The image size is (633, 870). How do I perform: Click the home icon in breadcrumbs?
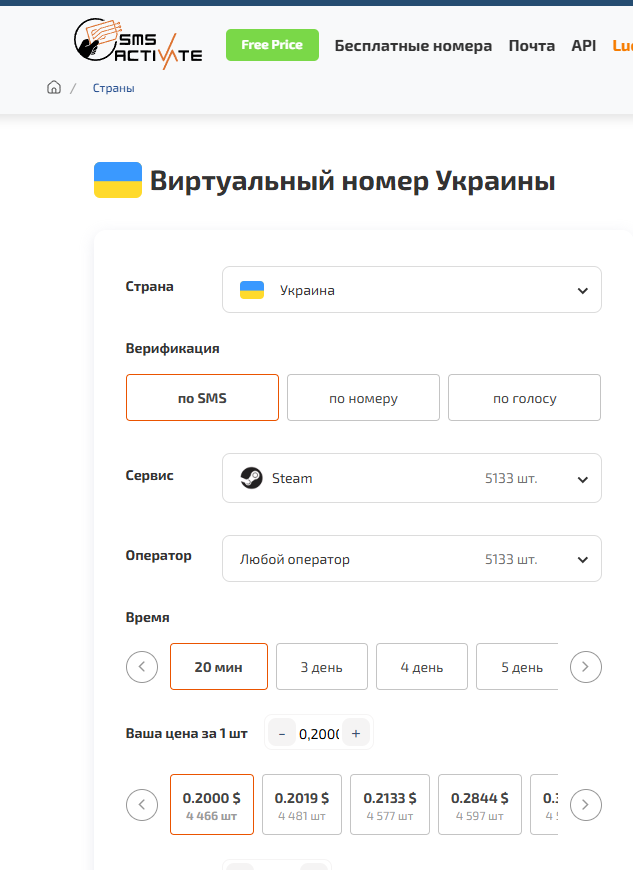54,88
